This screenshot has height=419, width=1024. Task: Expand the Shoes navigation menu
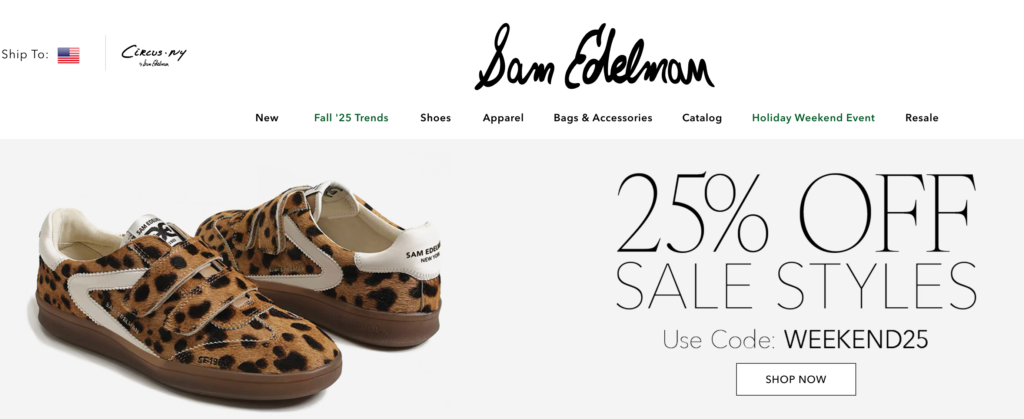coord(436,118)
